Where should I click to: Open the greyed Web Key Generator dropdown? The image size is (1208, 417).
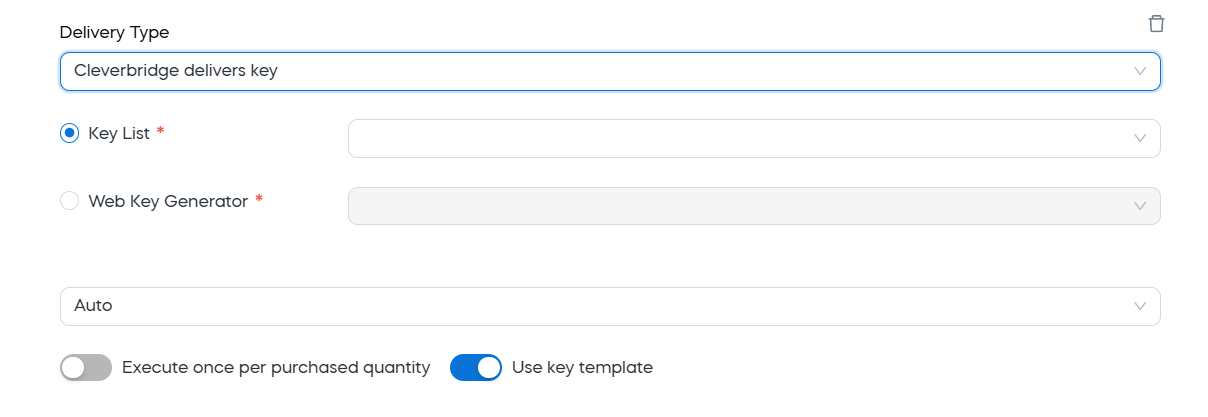754,206
